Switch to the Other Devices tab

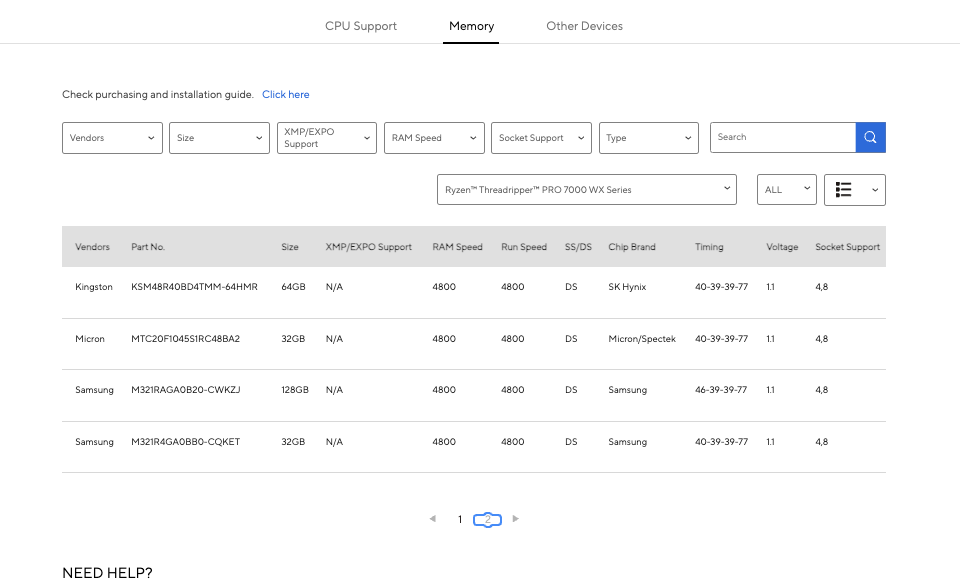point(584,26)
